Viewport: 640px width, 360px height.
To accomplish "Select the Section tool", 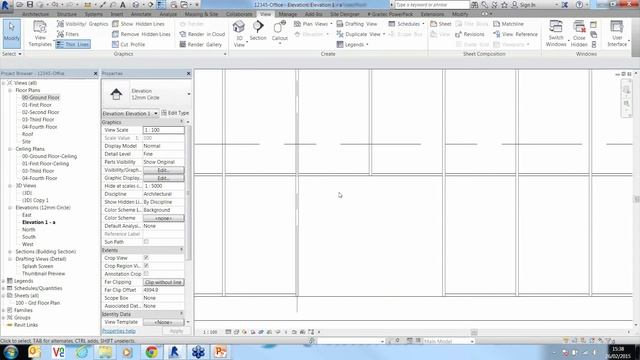I will click(x=258, y=31).
